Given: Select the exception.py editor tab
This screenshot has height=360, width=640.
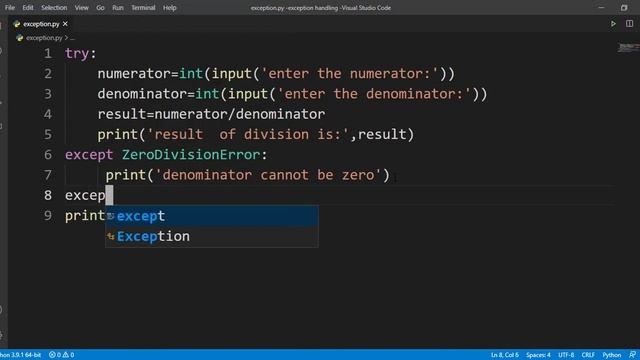Looking at the screenshot, I should click(x=41, y=24).
